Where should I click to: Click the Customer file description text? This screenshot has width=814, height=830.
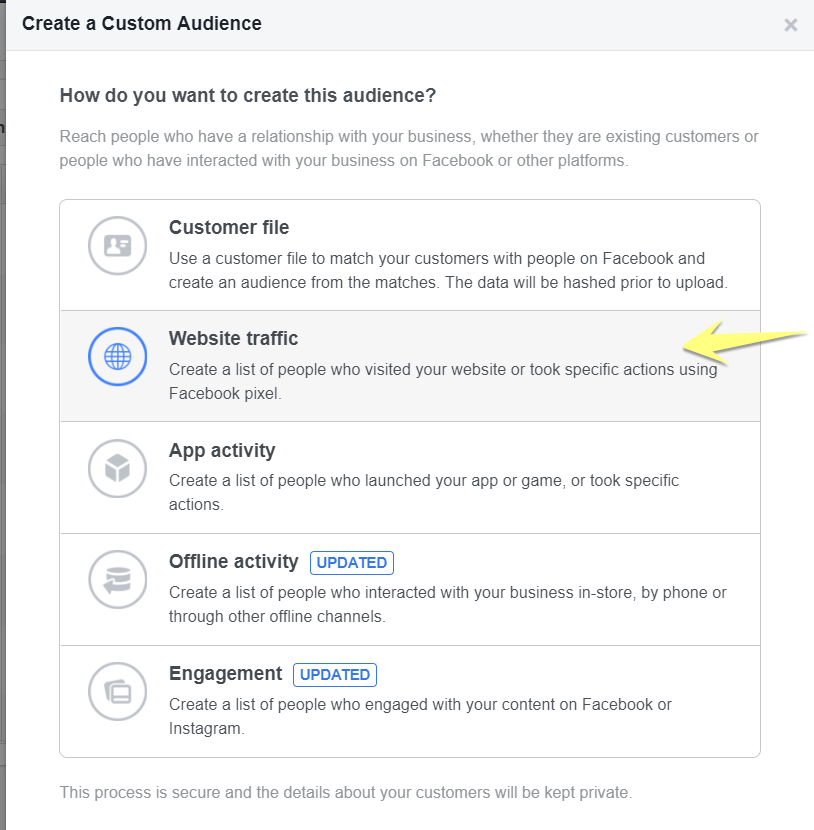(448, 270)
